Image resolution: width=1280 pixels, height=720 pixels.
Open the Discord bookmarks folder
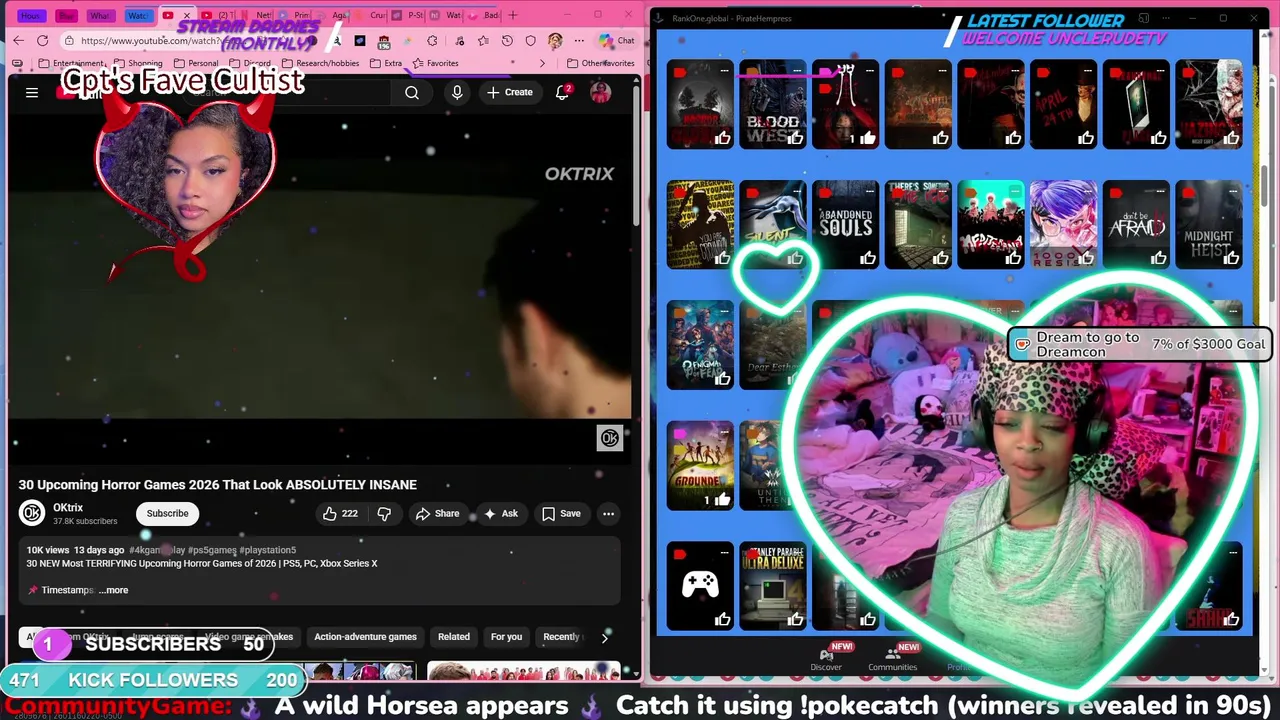pyautogui.click(x=250, y=63)
